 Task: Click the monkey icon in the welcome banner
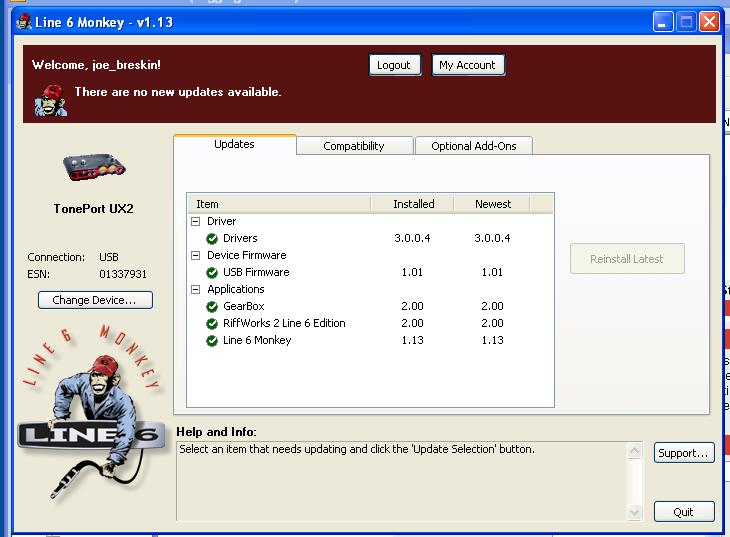(x=51, y=100)
